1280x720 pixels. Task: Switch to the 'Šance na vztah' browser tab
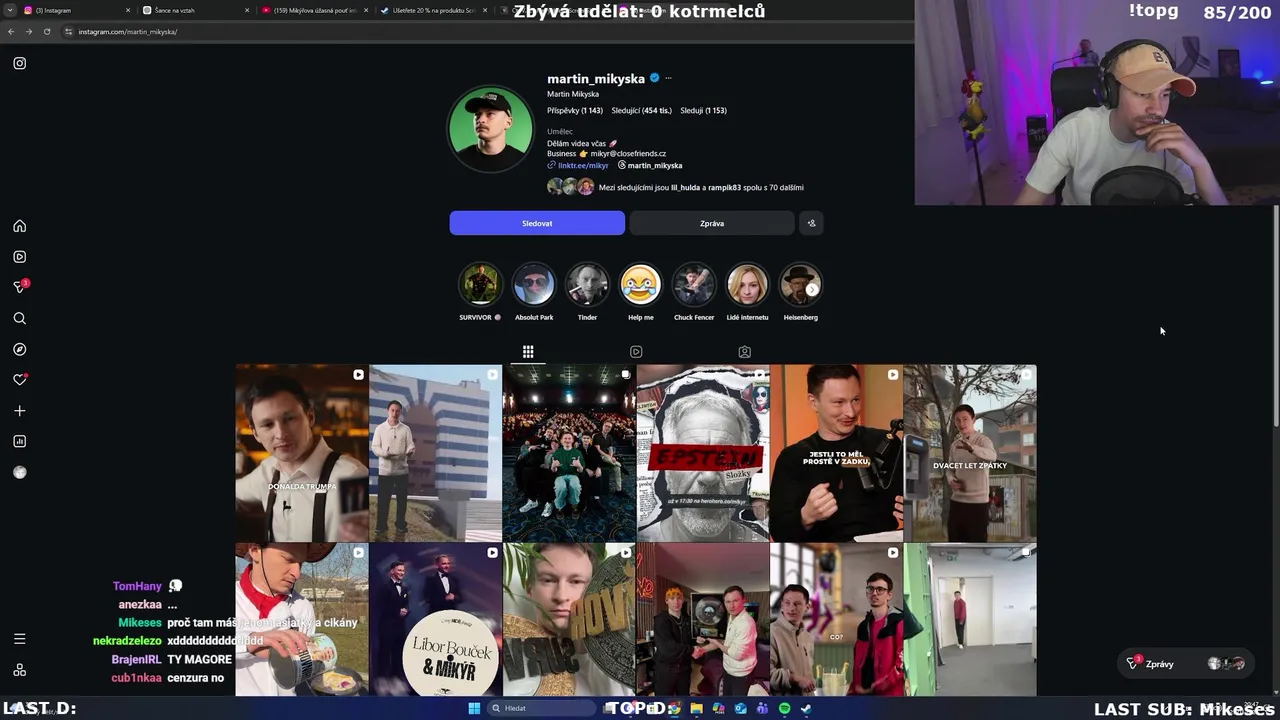(x=195, y=10)
